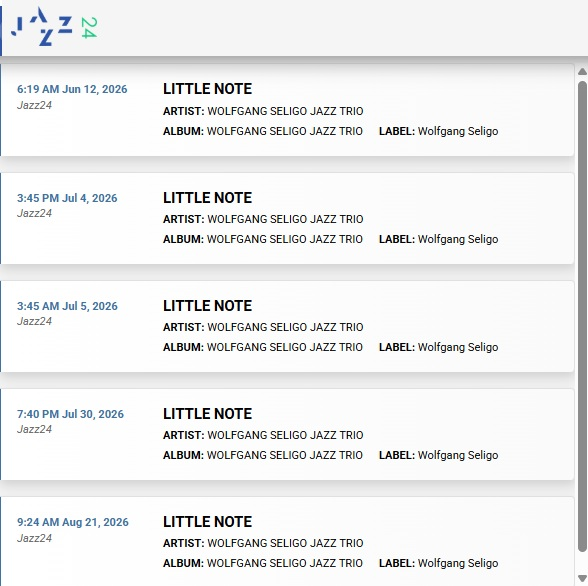Screen dimensions: 588x586
Task: Select LITTLE NOTE title in Jul 4 card
Action: [x=207, y=198]
